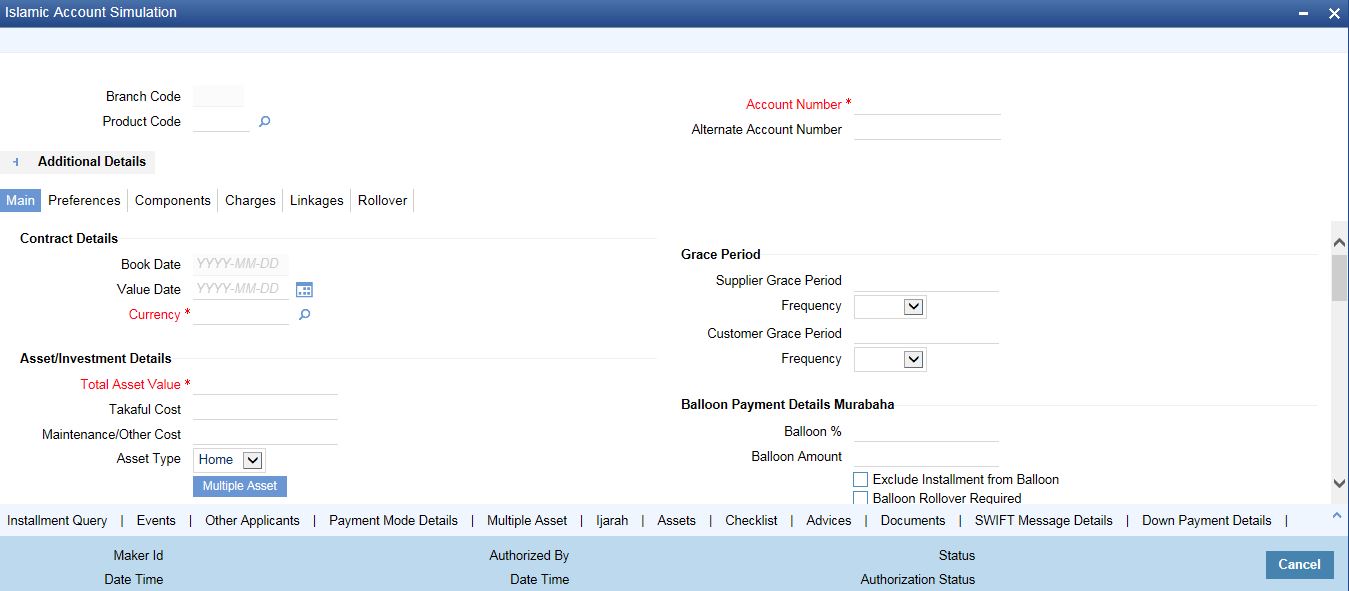Click the vertical scrollbar thumb

point(1339,278)
